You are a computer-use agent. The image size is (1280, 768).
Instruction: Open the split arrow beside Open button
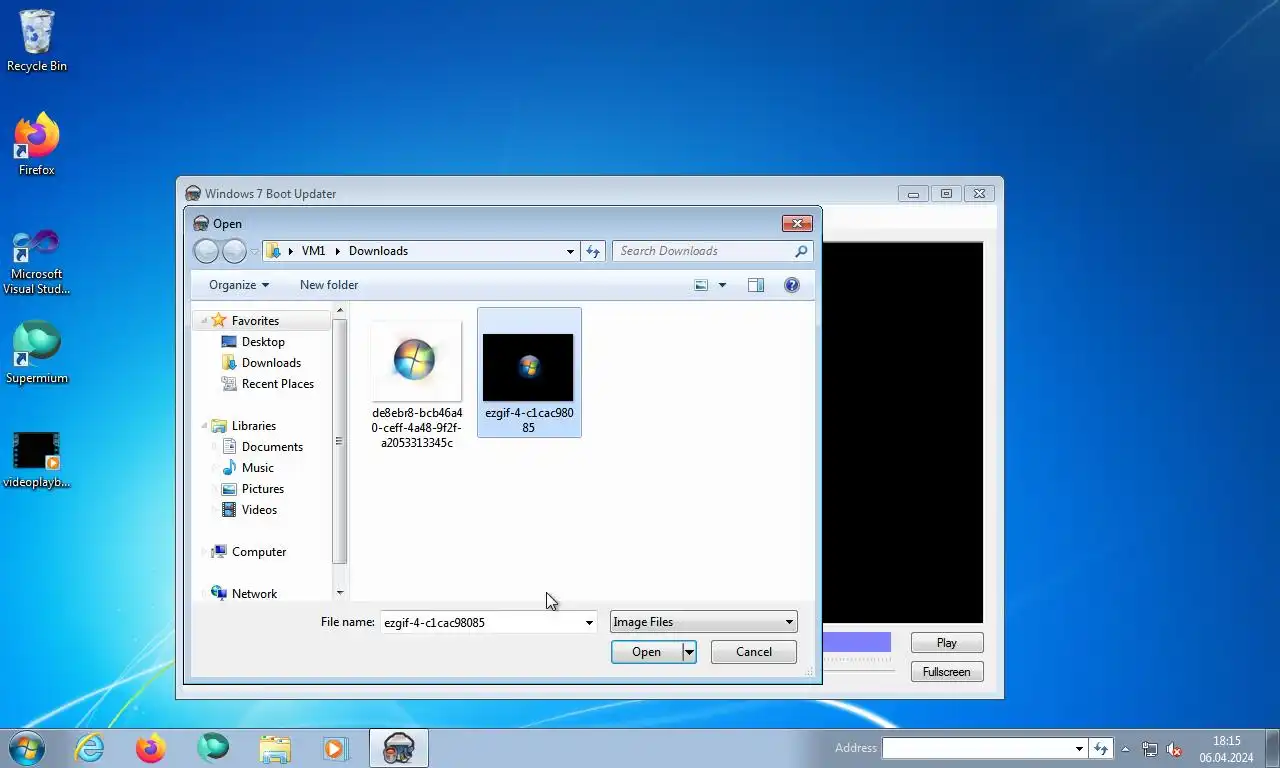click(x=689, y=652)
